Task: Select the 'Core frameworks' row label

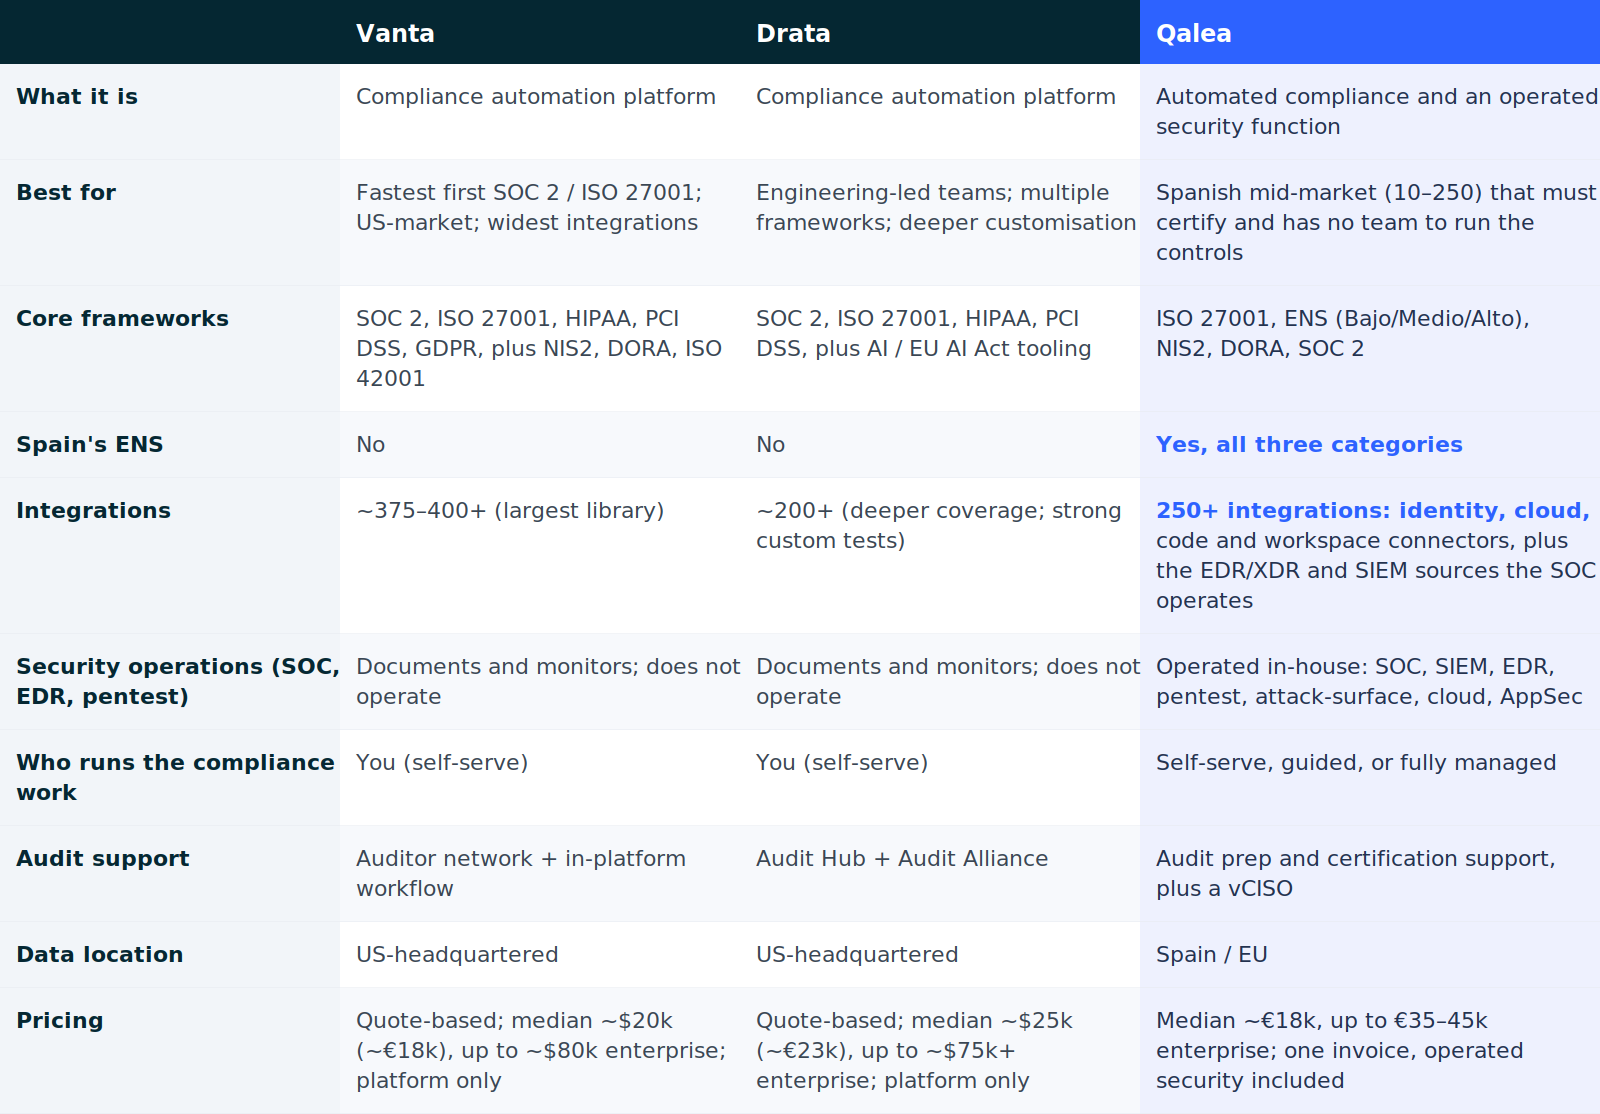Action: (122, 318)
